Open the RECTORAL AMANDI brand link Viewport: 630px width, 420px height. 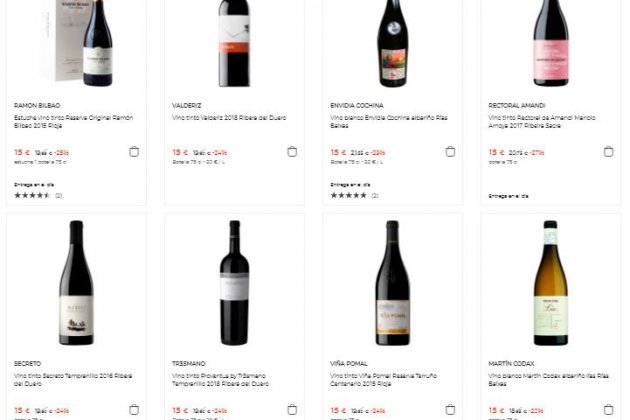pyautogui.click(x=514, y=105)
